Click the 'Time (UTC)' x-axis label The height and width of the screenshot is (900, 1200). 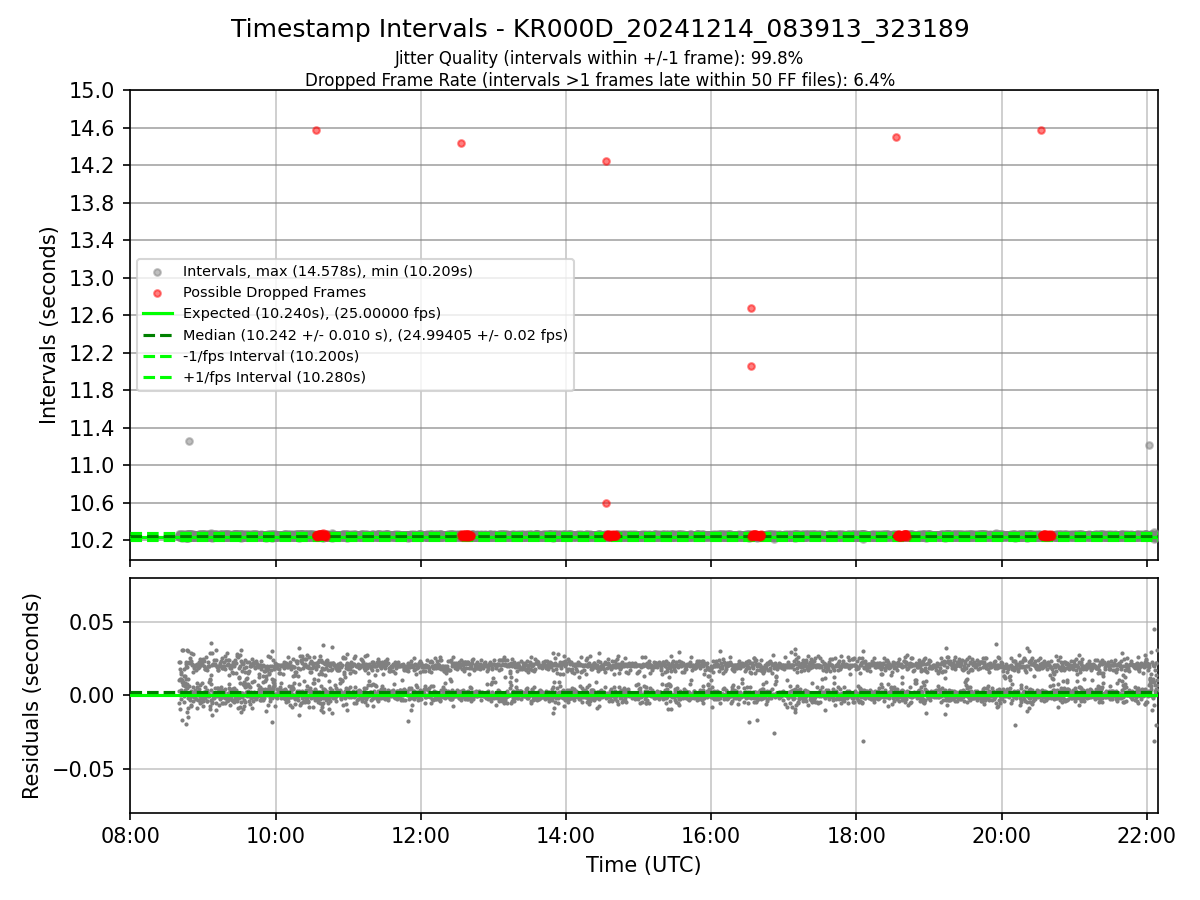(x=643, y=865)
